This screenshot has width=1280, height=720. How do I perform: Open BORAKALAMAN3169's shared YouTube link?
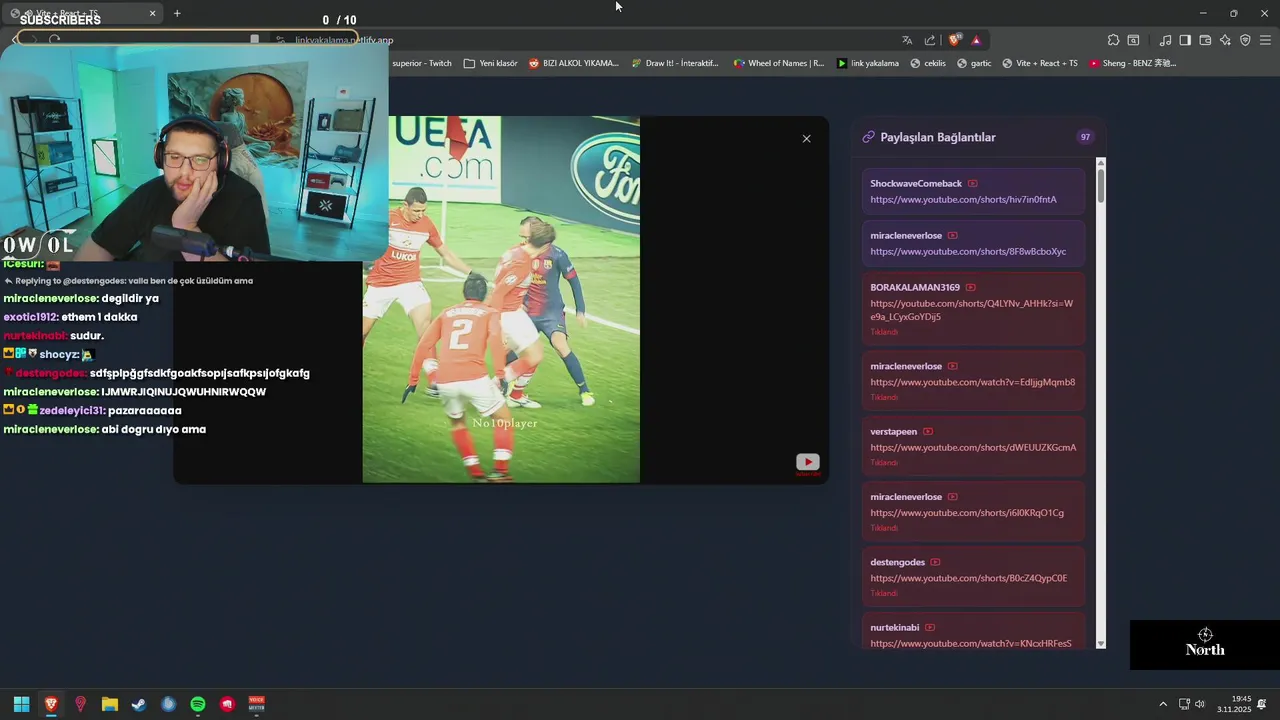click(971, 310)
